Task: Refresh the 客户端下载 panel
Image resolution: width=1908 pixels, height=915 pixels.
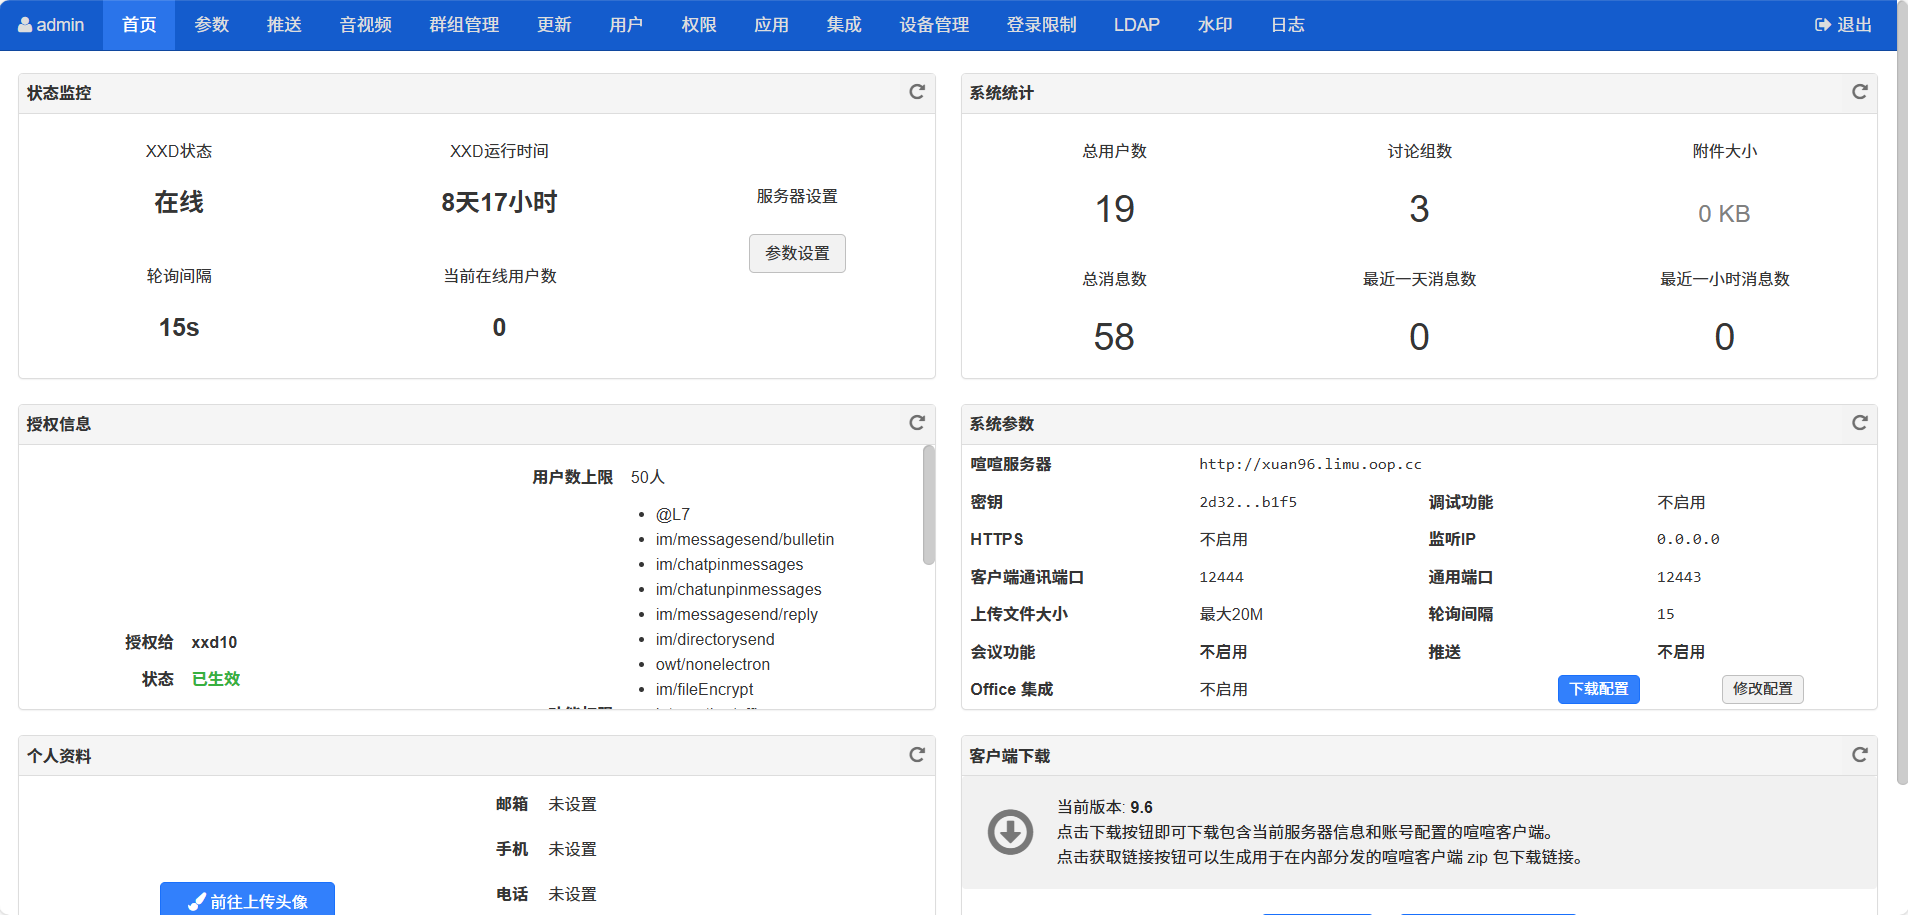Action: click(x=1859, y=755)
